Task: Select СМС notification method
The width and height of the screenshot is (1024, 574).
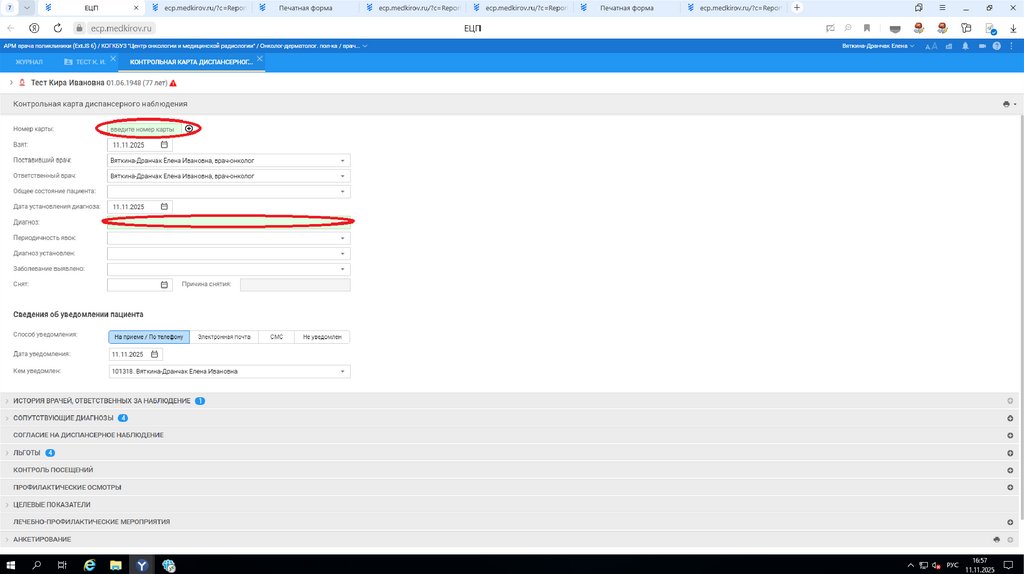Action: point(276,337)
